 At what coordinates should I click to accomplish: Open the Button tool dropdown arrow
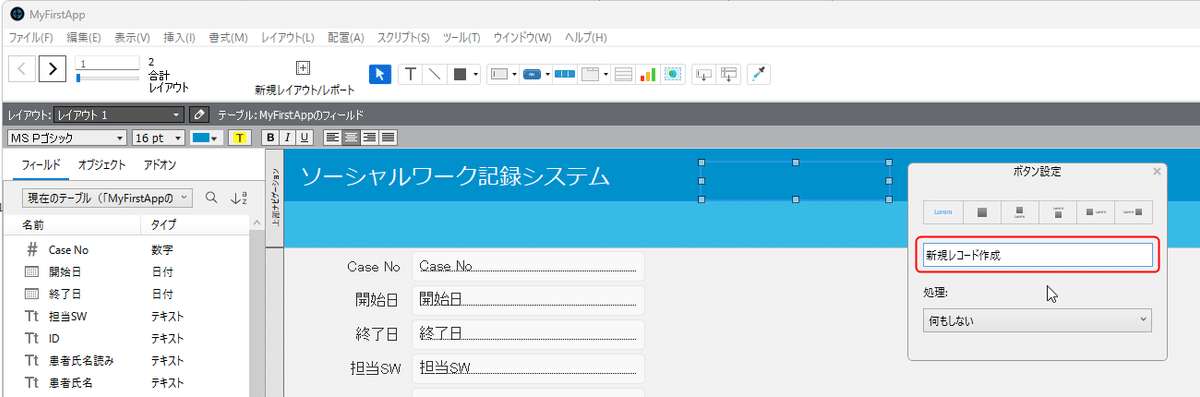click(x=548, y=74)
